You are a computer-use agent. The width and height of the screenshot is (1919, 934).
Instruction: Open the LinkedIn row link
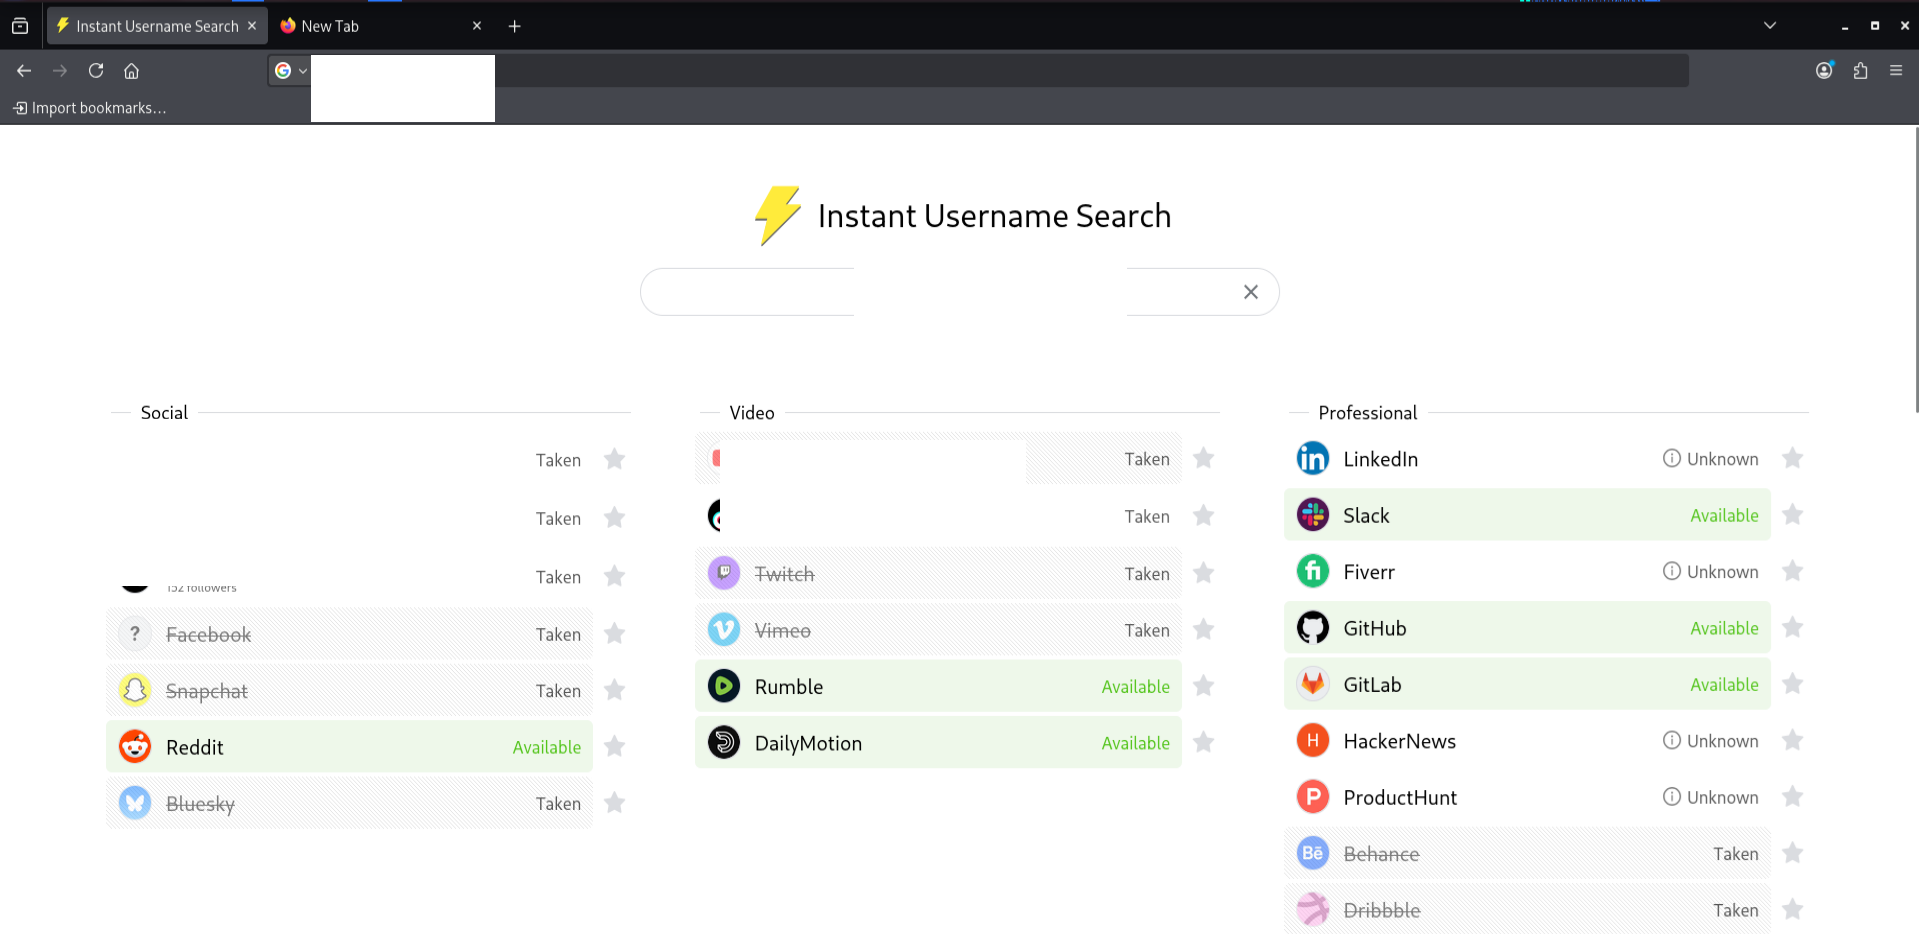(x=1527, y=458)
